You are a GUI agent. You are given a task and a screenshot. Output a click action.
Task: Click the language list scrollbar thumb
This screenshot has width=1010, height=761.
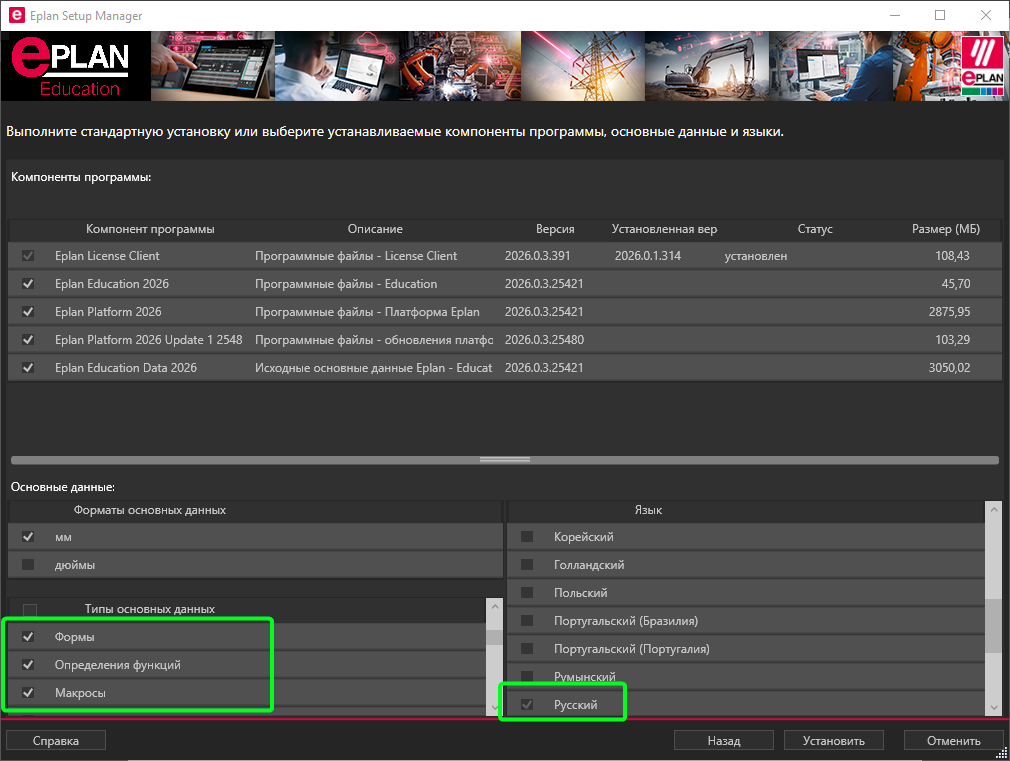[x=994, y=625]
